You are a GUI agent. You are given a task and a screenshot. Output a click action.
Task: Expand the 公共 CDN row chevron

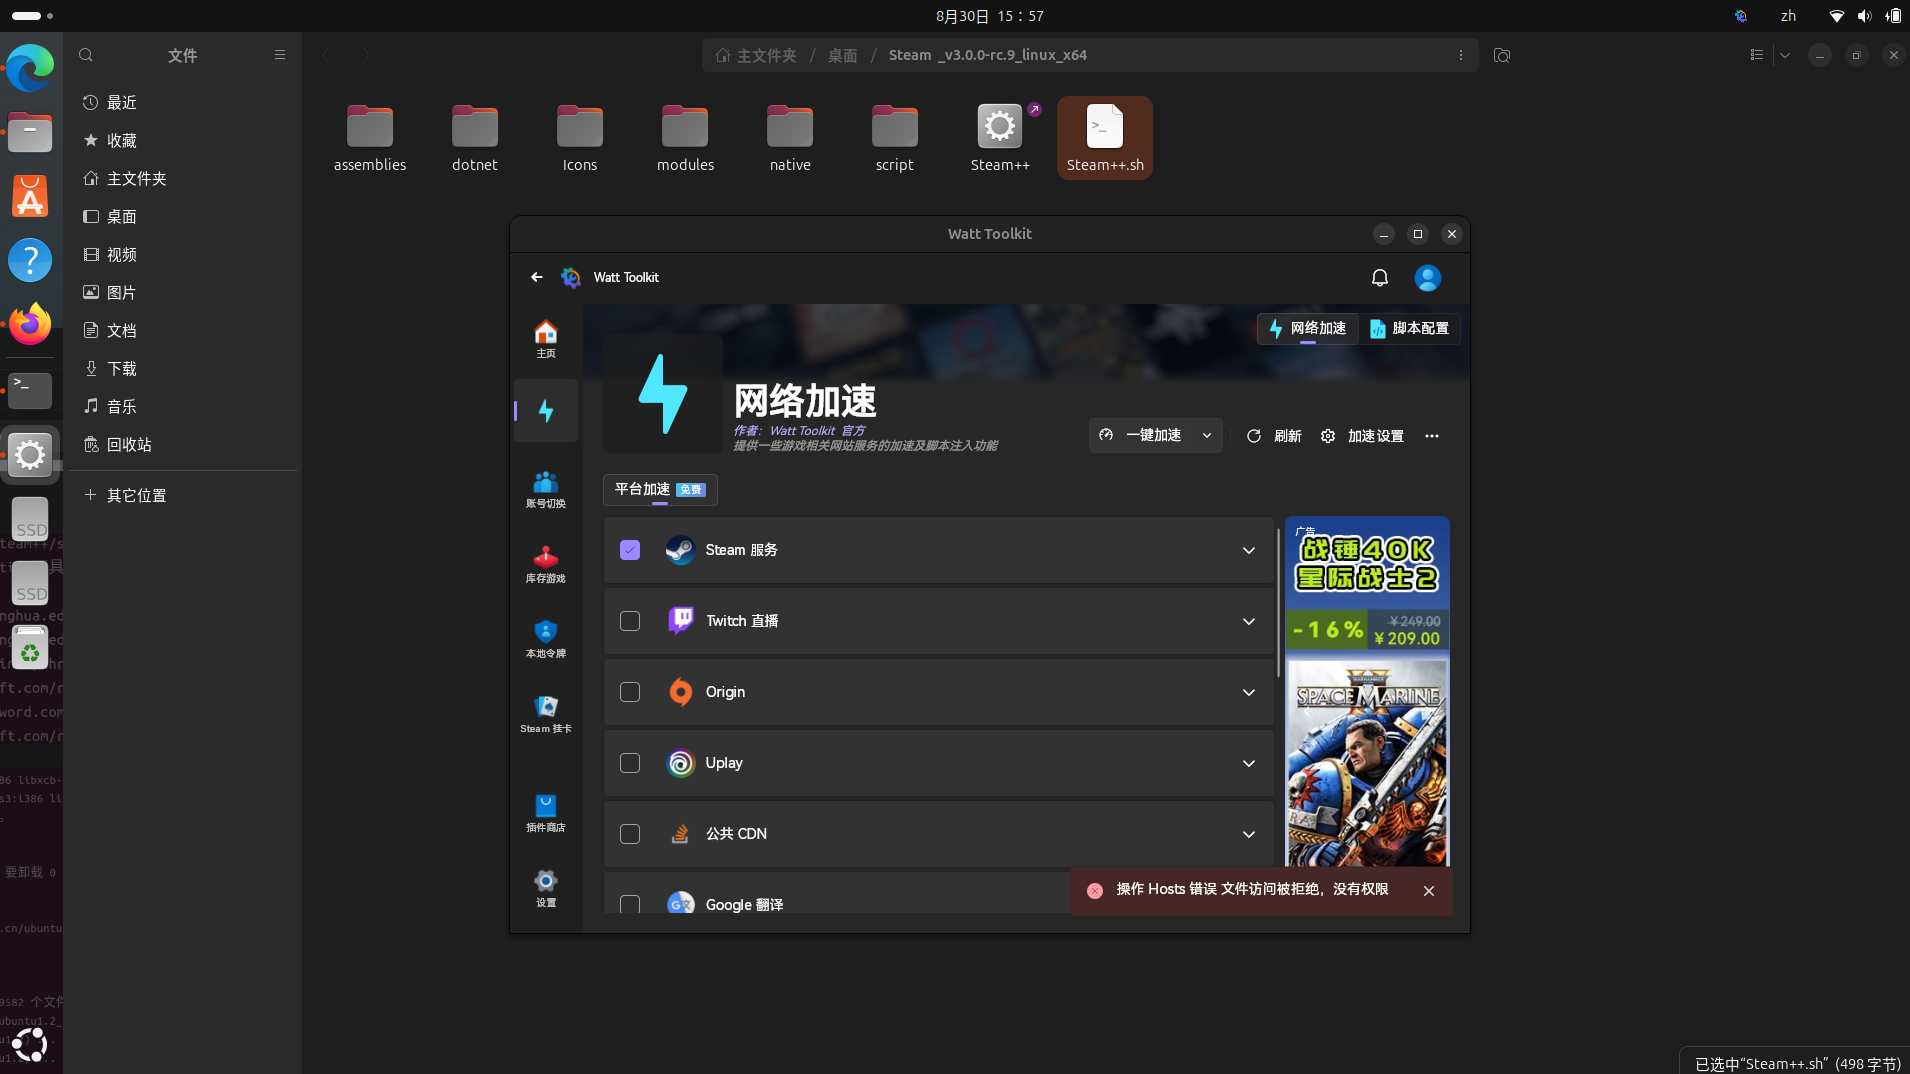1249,834
